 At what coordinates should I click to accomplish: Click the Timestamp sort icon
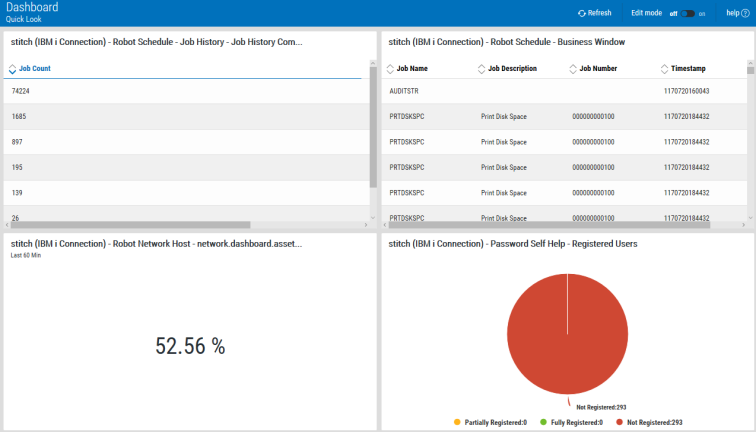pos(665,69)
